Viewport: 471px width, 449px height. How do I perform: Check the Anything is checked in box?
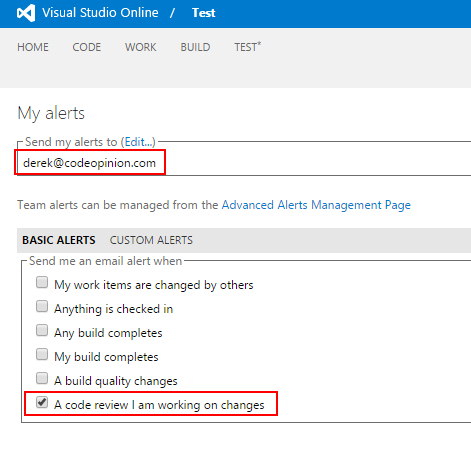click(42, 306)
